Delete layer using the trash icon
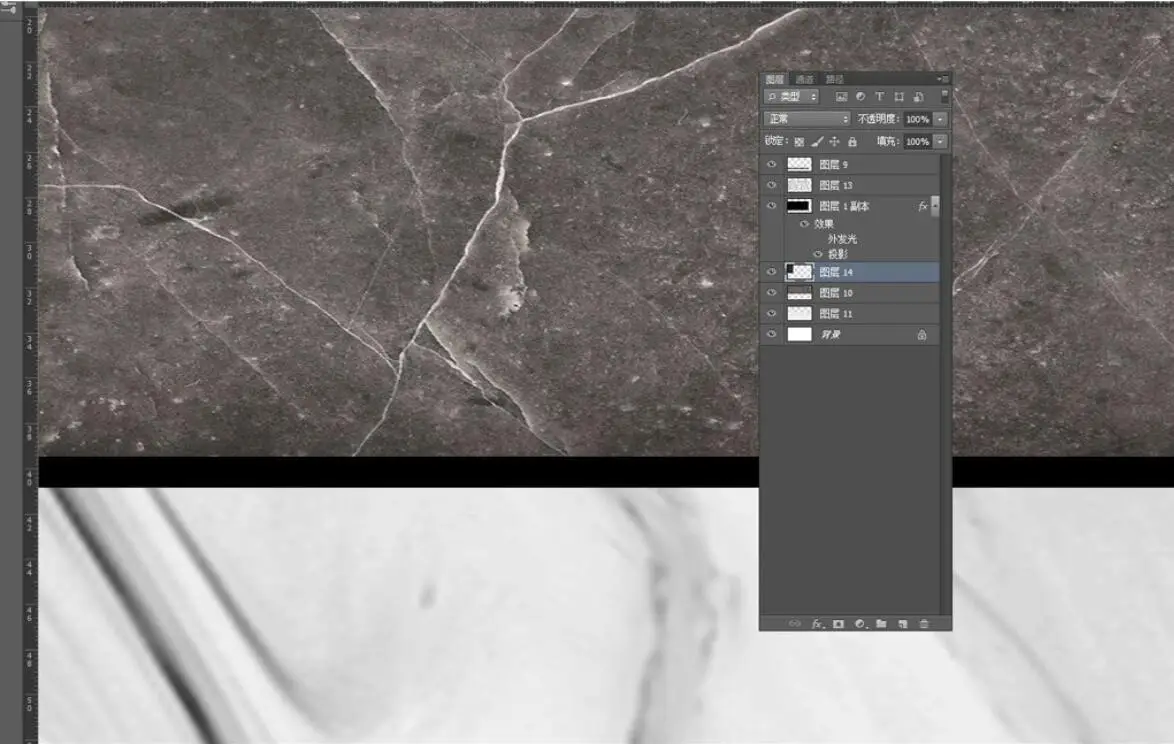The height and width of the screenshot is (744, 1174). click(x=924, y=624)
